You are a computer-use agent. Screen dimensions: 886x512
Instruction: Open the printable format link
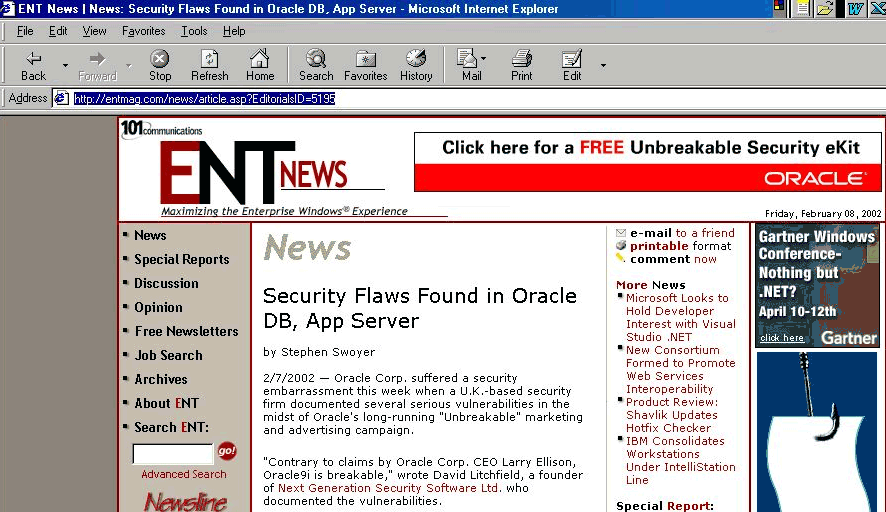point(680,246)
